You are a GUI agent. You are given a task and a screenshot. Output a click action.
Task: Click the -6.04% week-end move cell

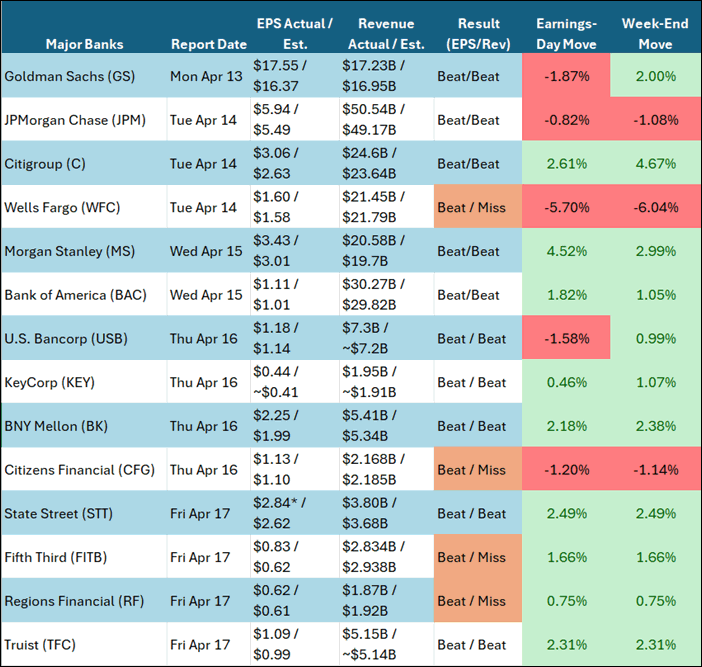point(655,208)
